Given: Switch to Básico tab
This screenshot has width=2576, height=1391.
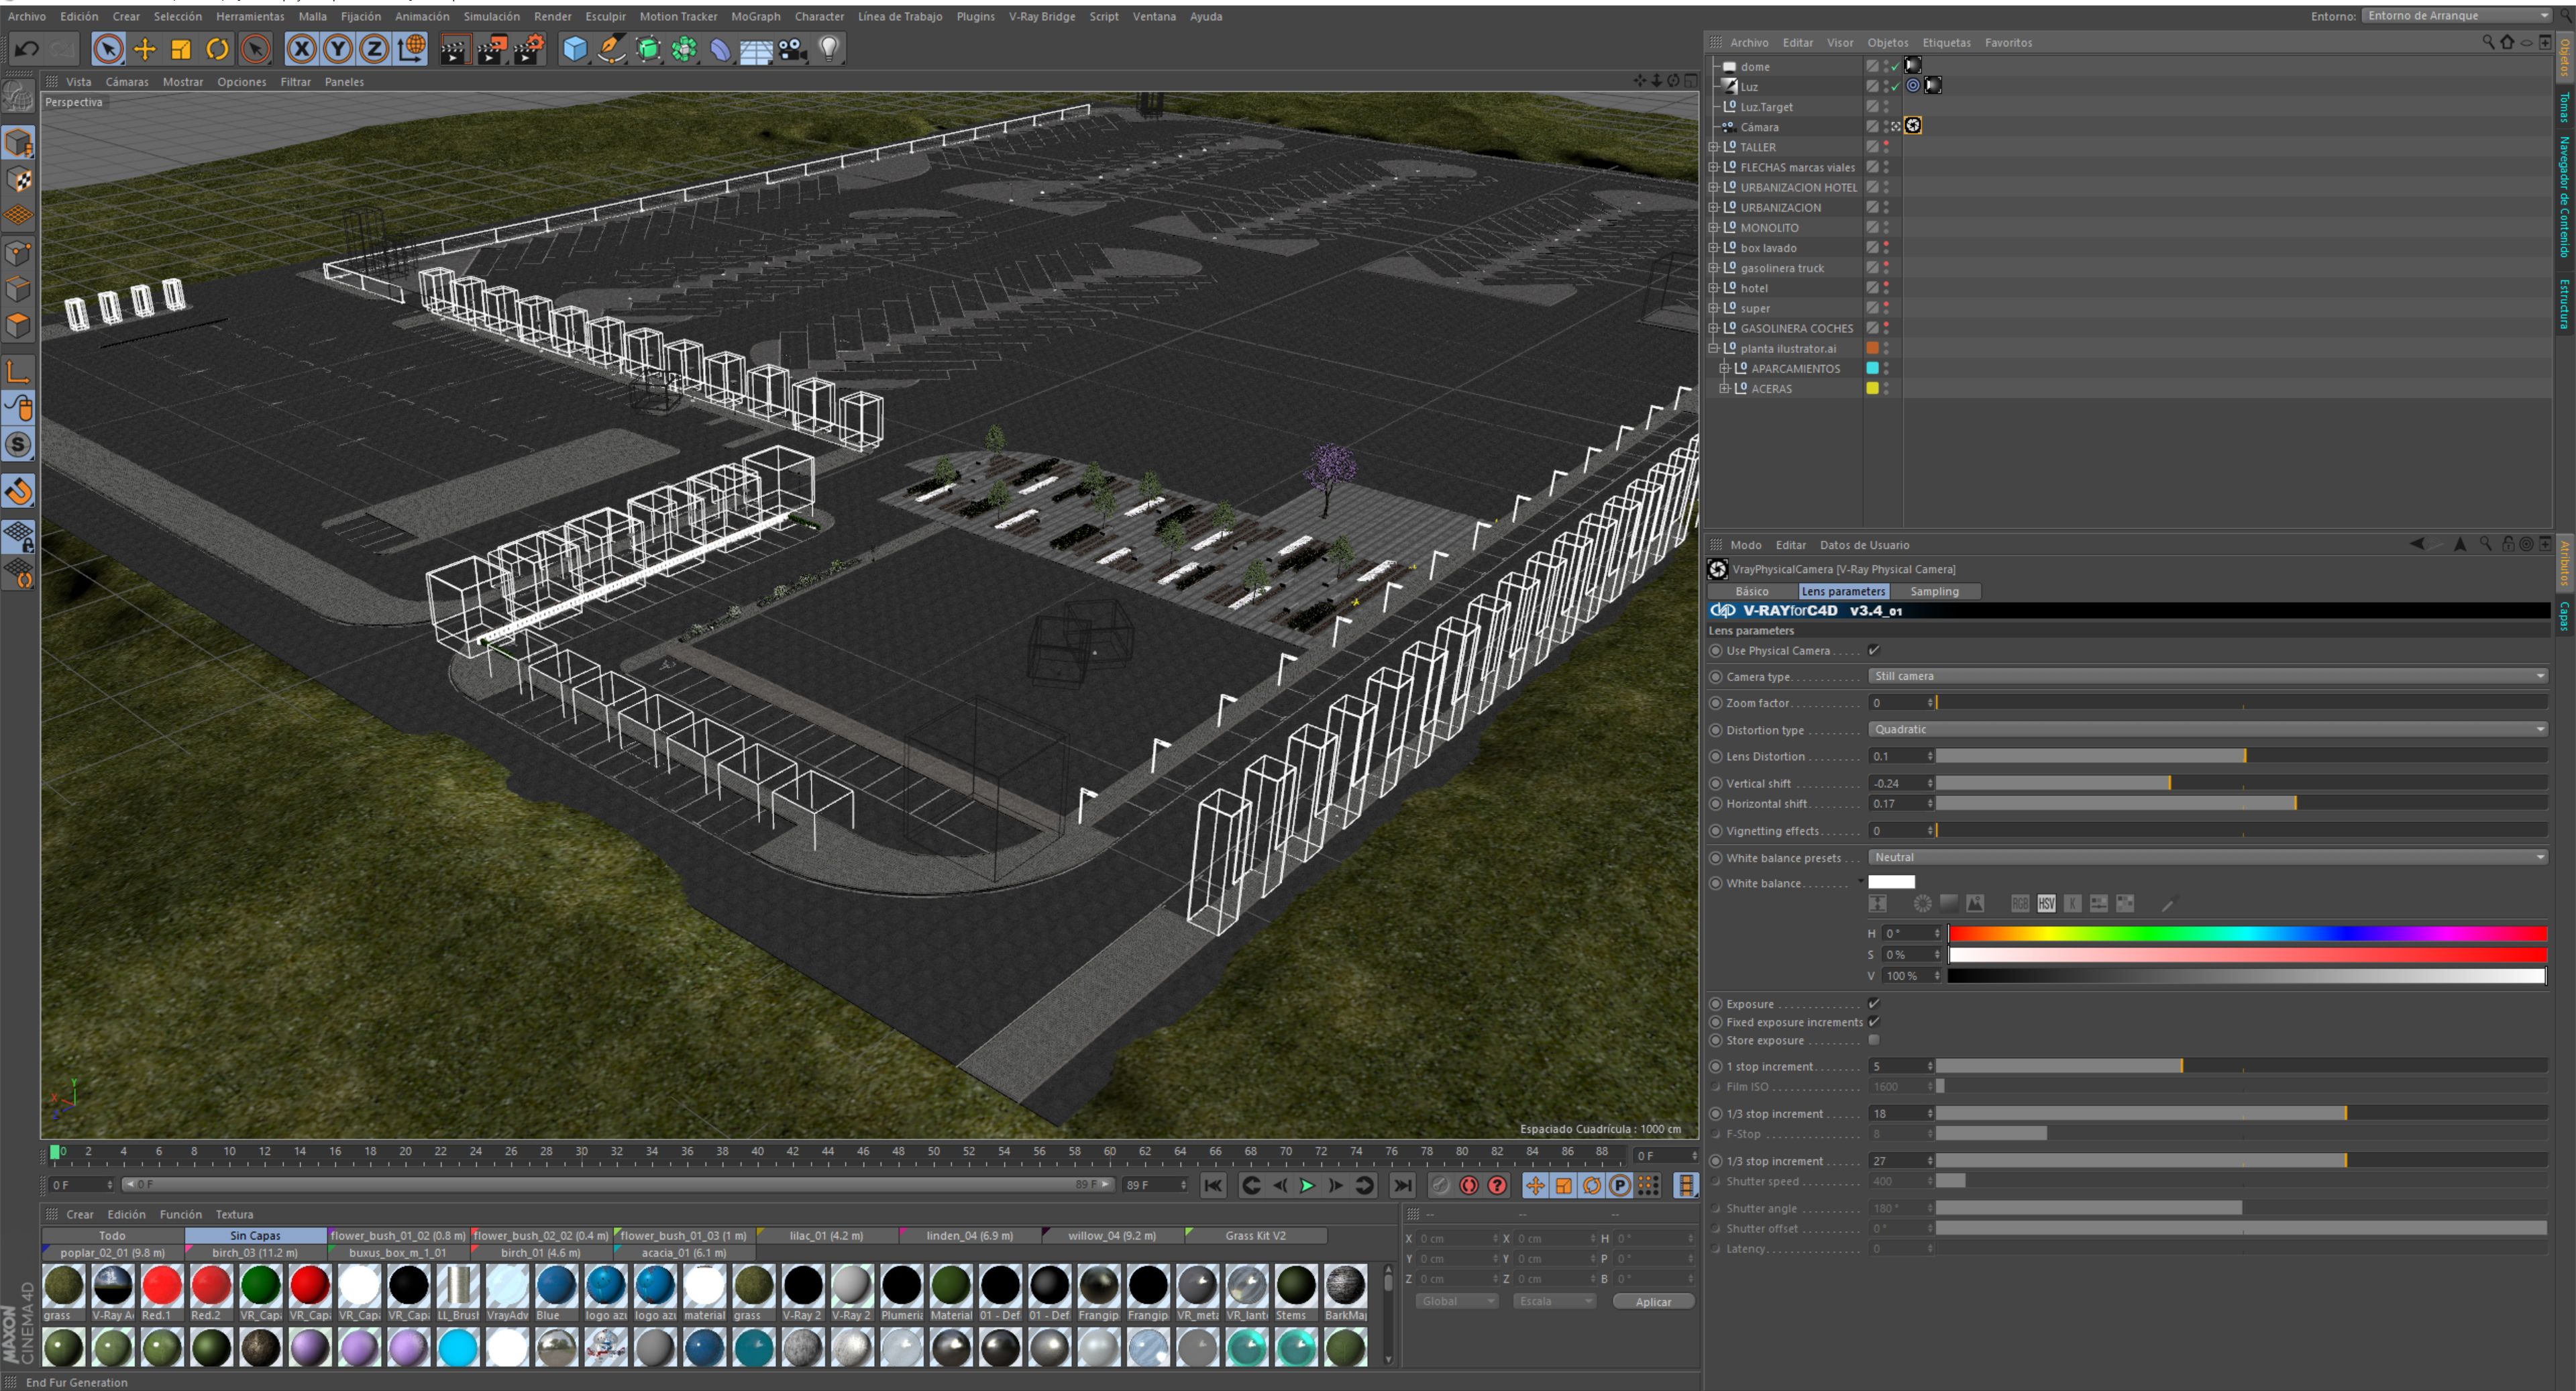Looking at the screenshot, I should 1751,591.
